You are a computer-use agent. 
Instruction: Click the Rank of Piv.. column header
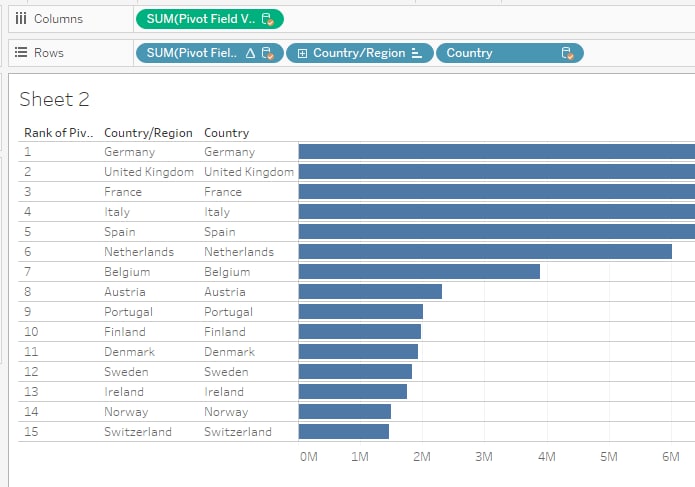(59, 132)
